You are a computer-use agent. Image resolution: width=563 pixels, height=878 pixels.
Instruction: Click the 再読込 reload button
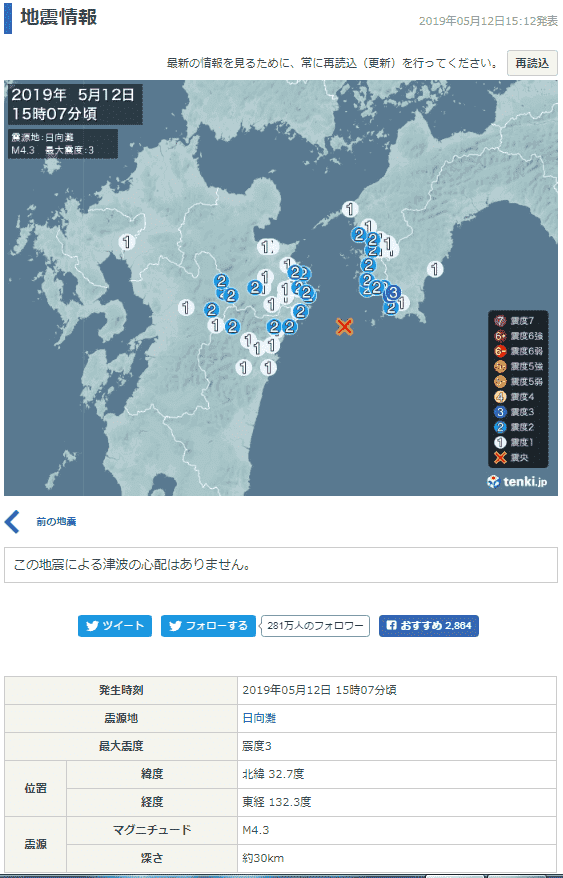pyautogui.click(x=532, y=63)
